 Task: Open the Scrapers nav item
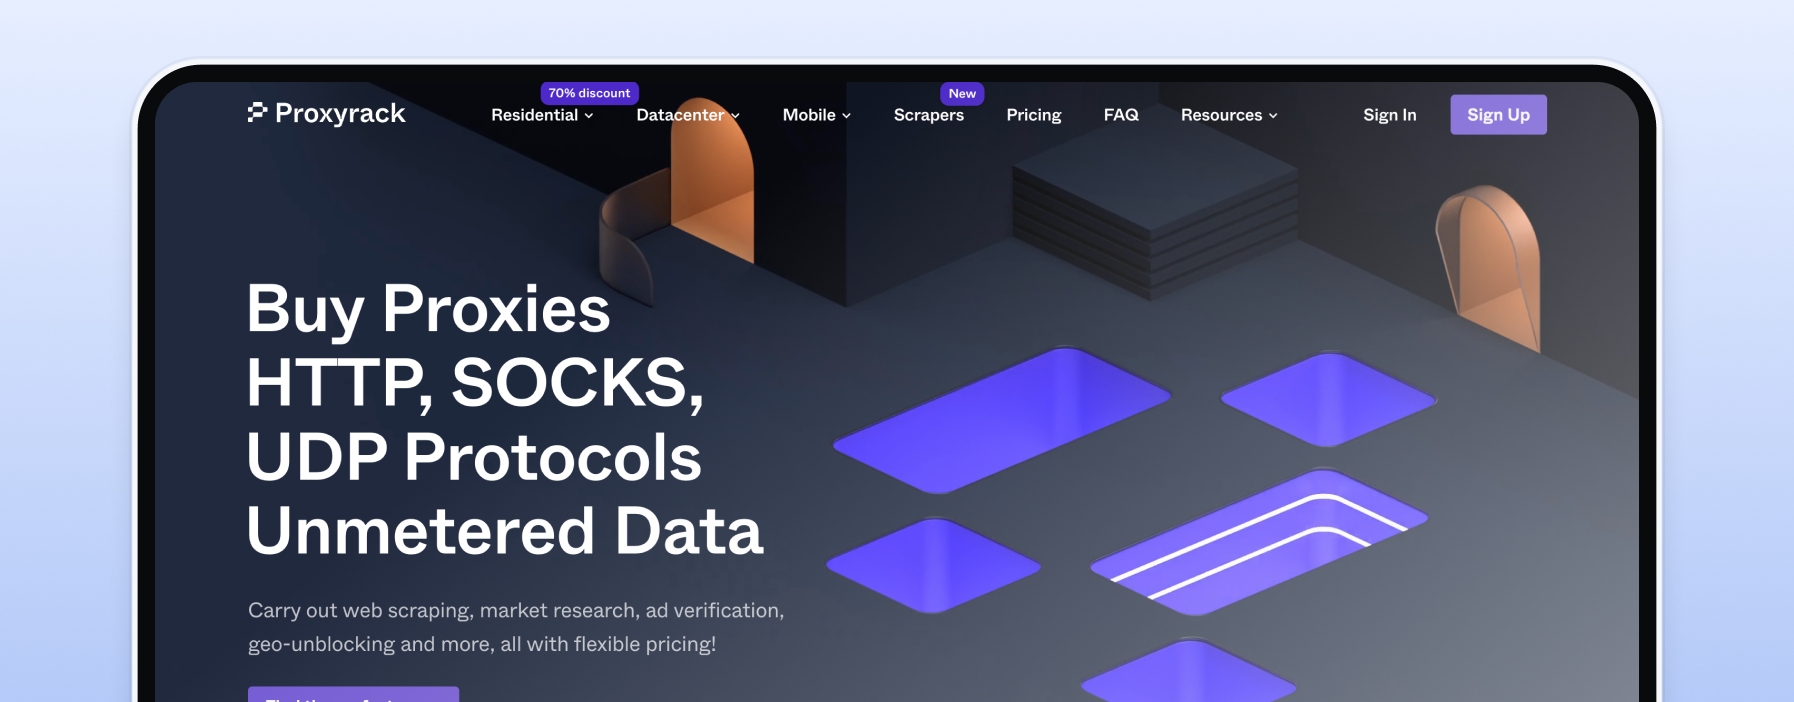(928, 115)
